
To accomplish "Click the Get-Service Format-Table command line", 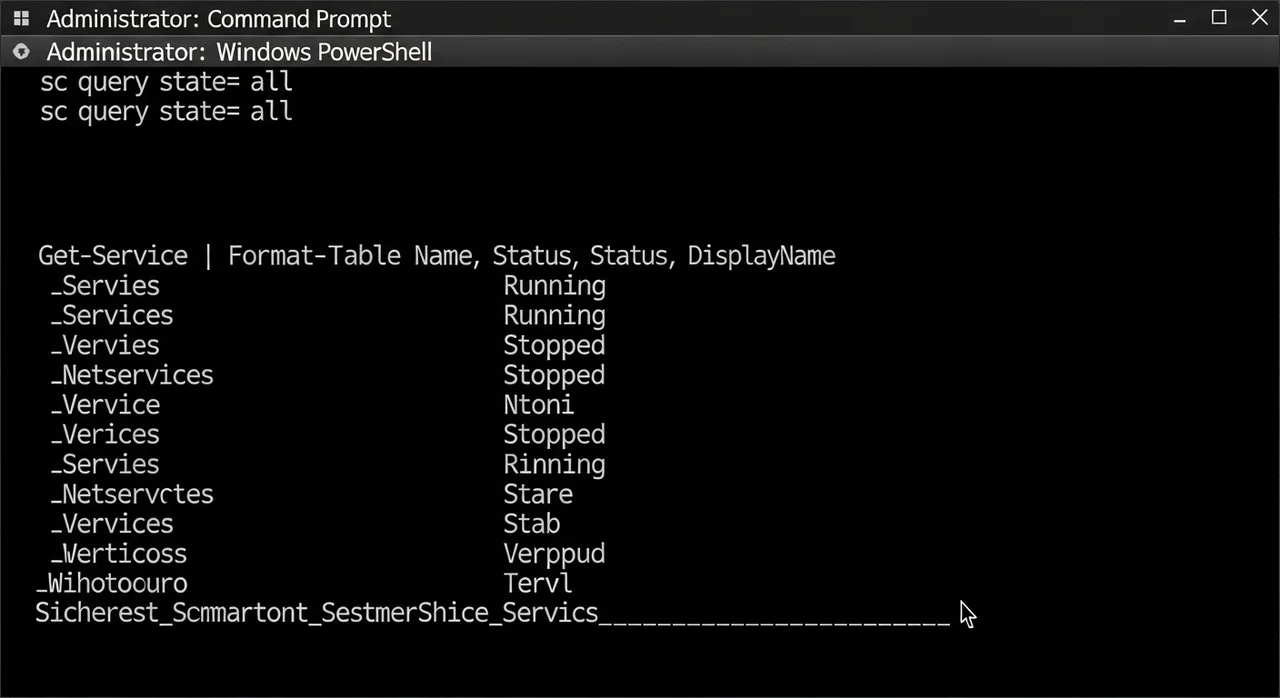I will pos(436,256).
